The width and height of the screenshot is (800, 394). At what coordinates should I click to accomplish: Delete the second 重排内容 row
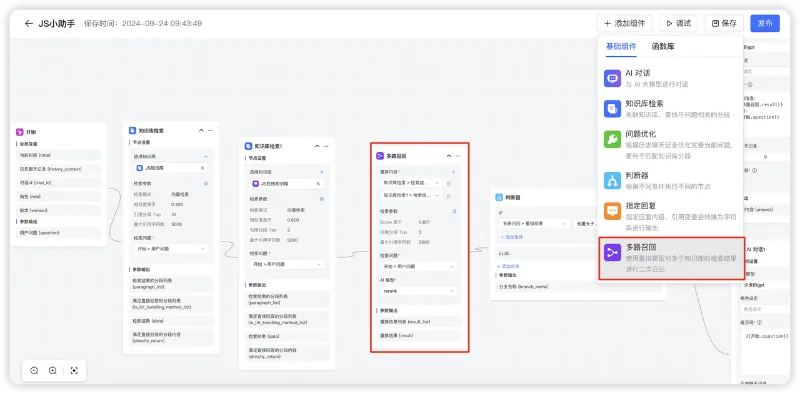(x=448, y=195)
